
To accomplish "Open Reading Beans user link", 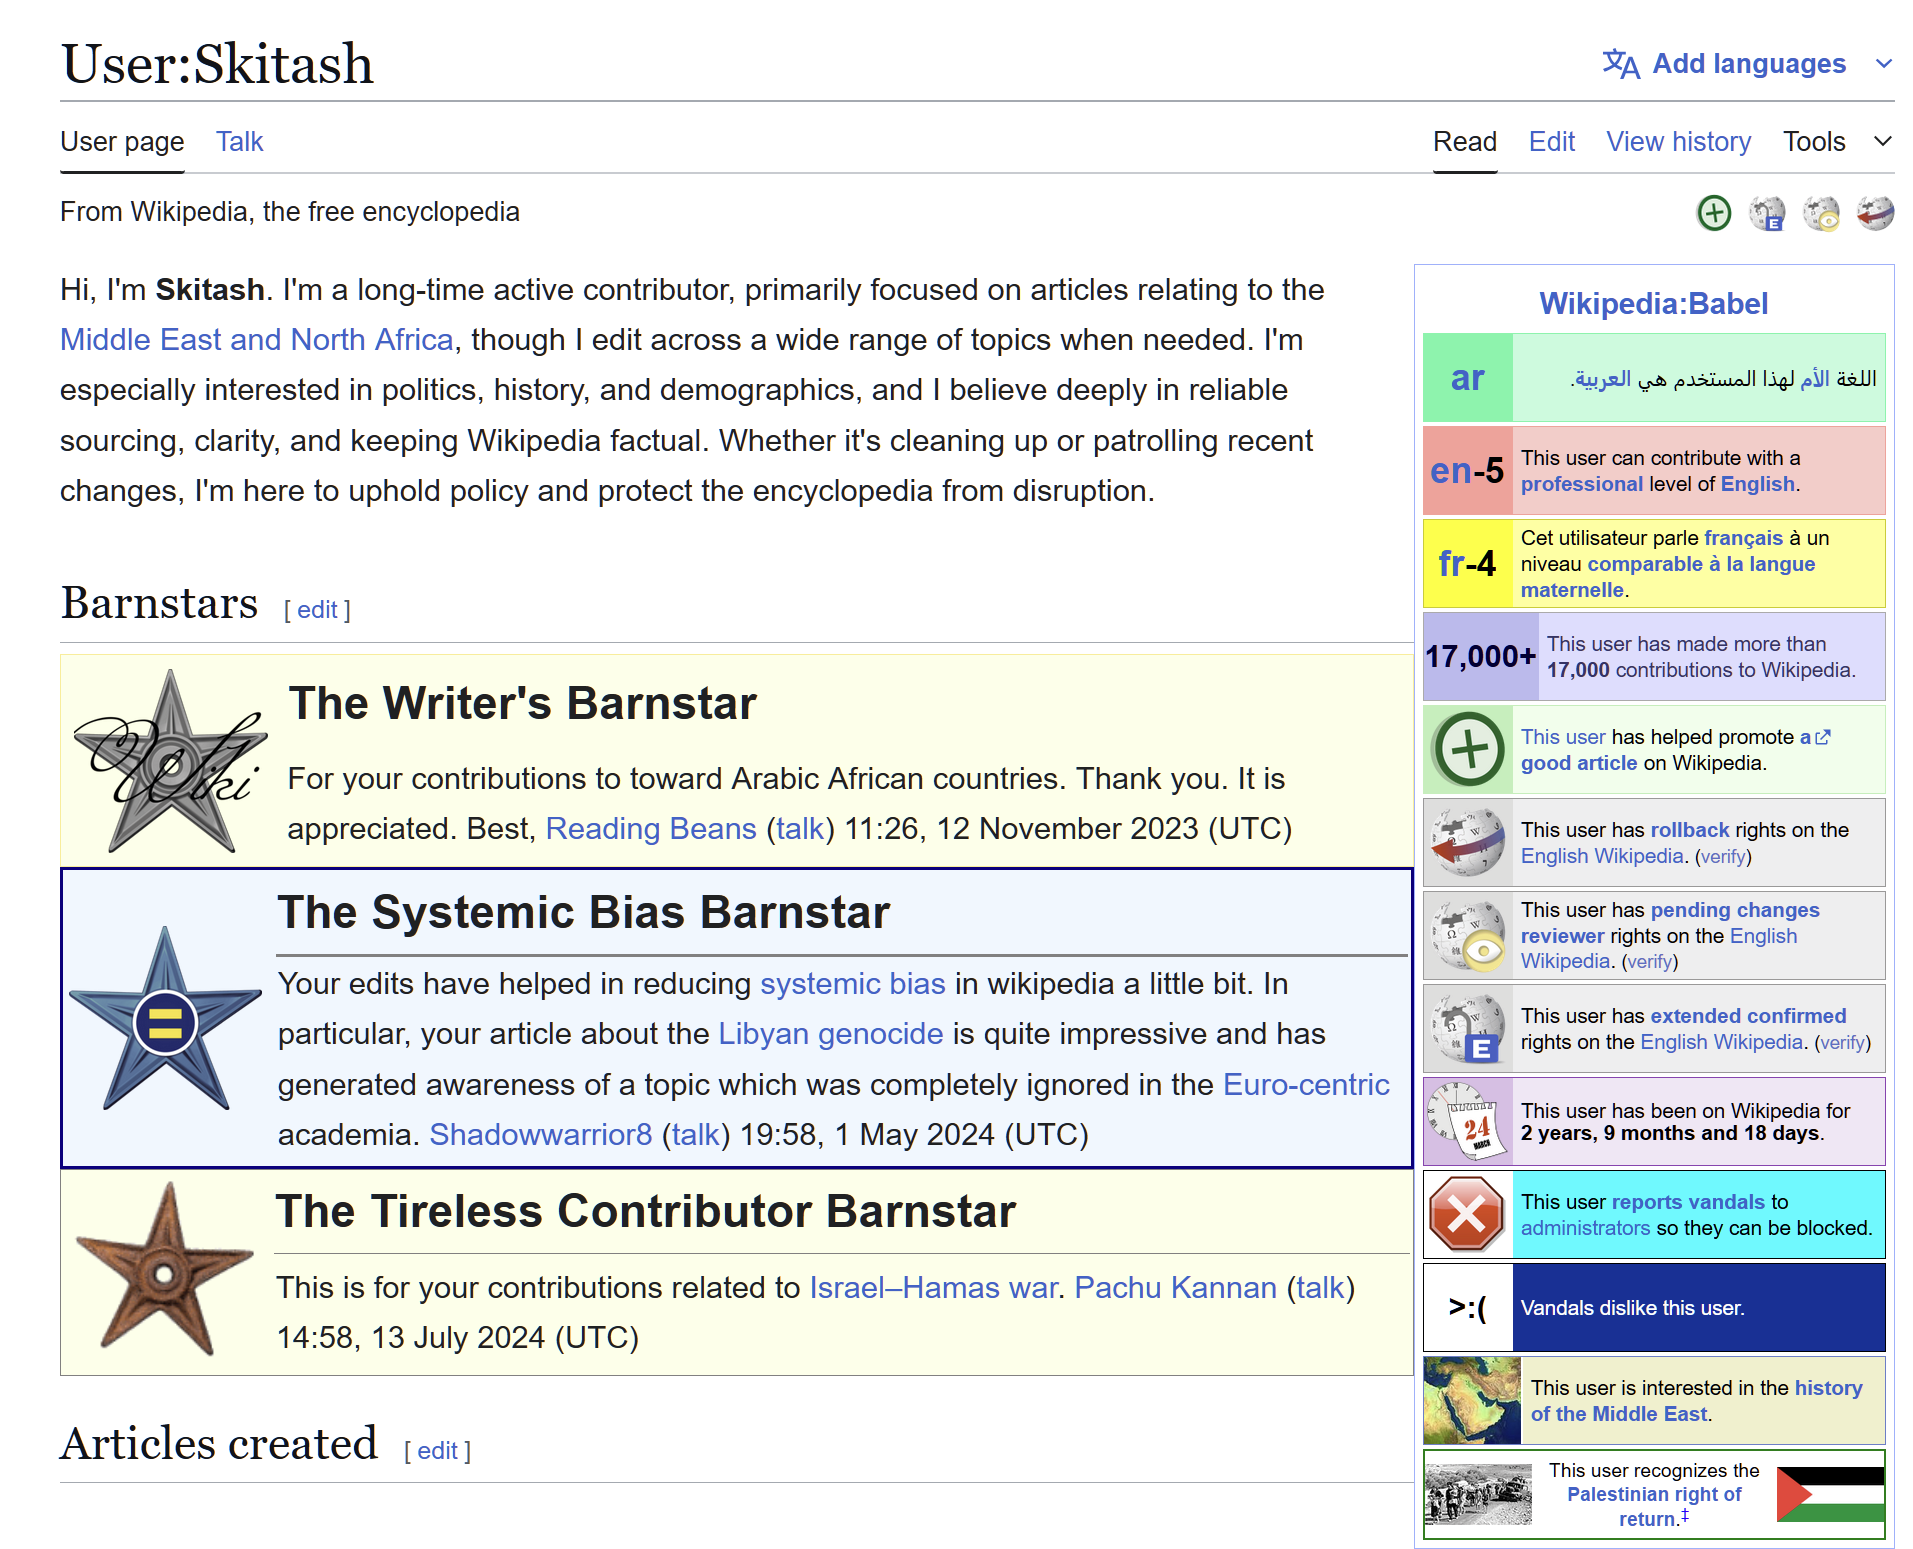I will 651,829.
